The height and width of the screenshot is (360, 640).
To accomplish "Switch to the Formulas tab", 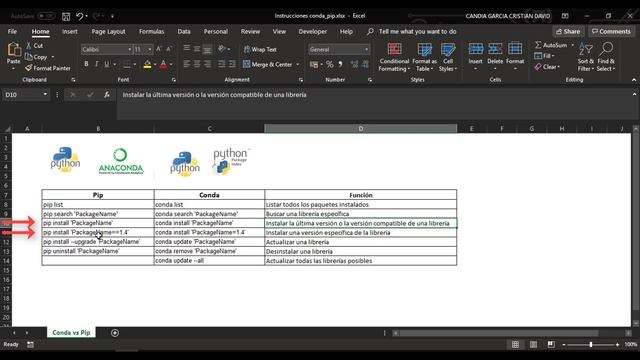I will [x=151, y=31].
